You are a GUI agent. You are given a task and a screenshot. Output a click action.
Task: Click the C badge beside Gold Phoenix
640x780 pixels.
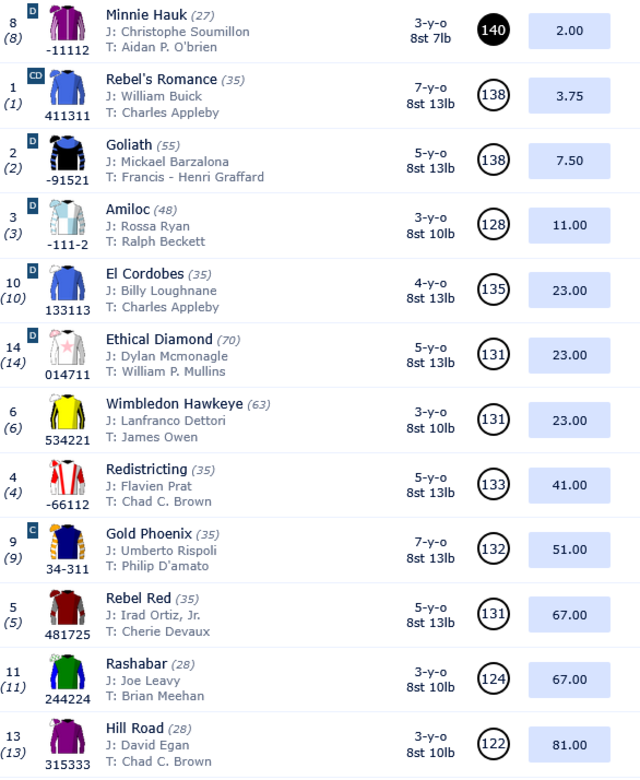33,530
